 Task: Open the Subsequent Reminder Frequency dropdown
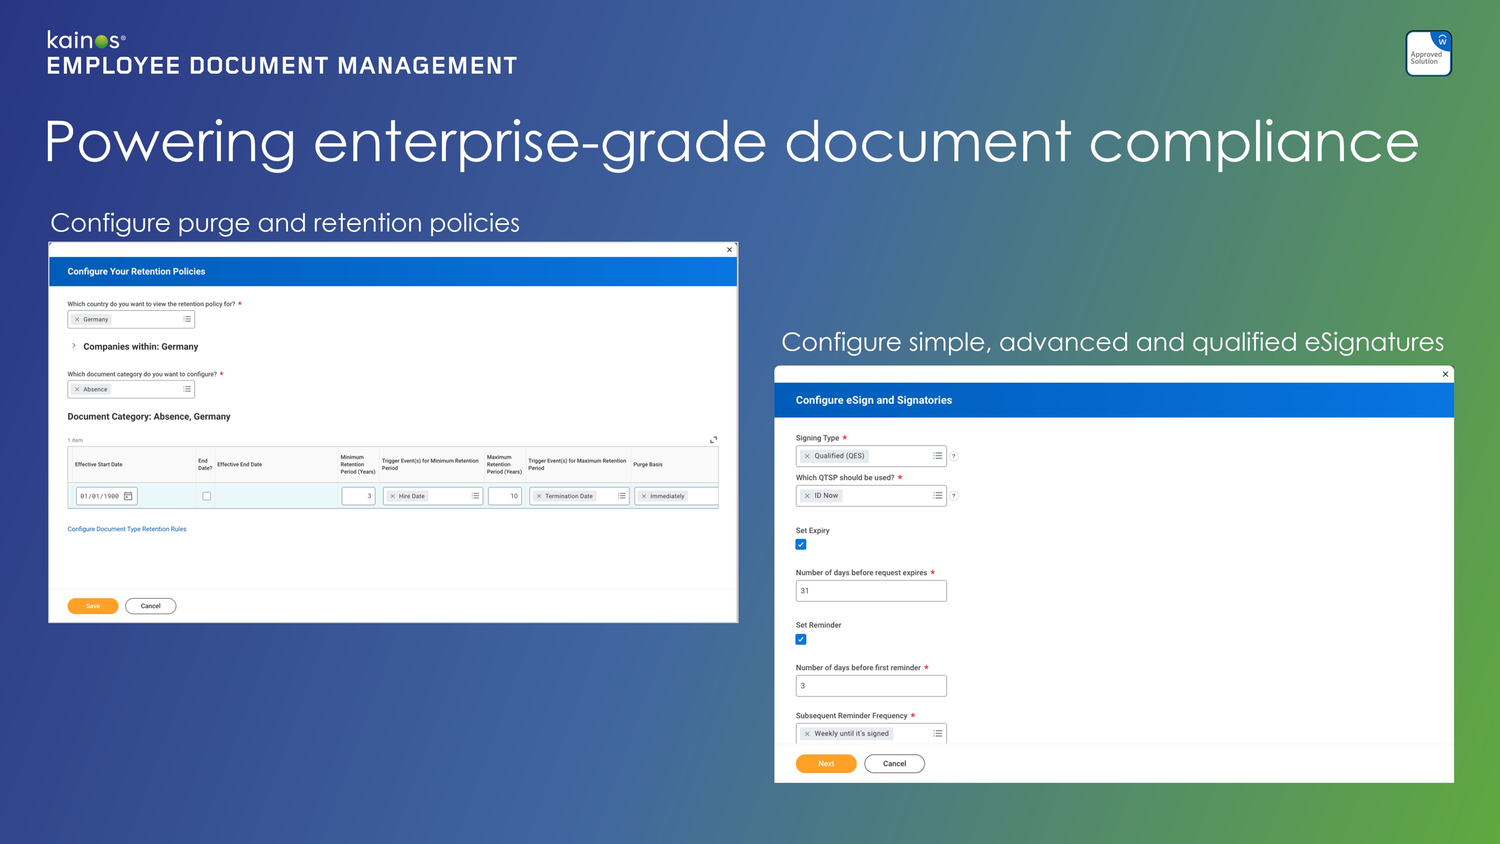coord(938,733)
